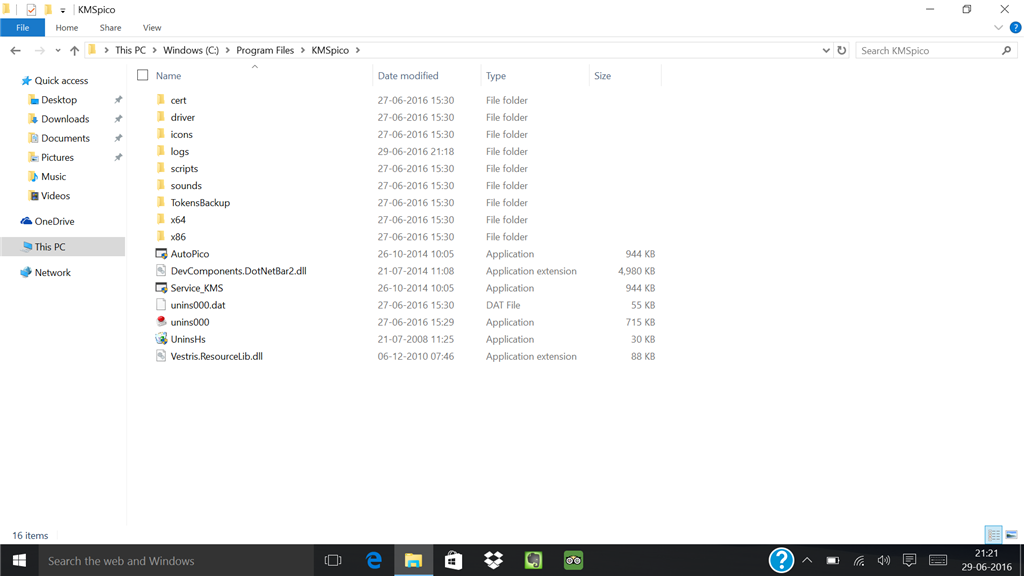Image resolution: width=1024 pixels, height=576 pixels.
Task: Open Evernote from the taskbar
Action: (x=533, y=560)
